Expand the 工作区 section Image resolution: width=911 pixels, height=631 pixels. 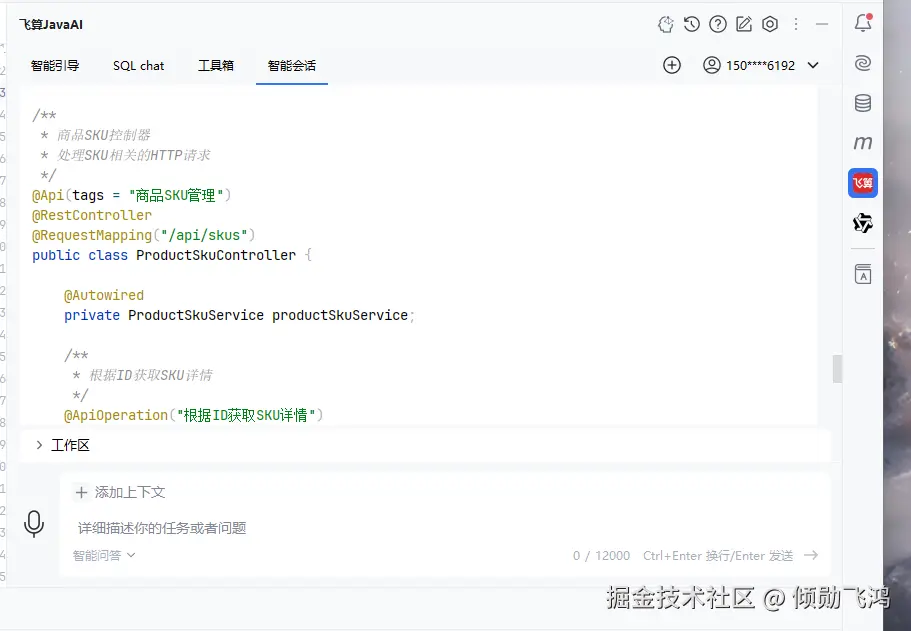pos(63,445)
